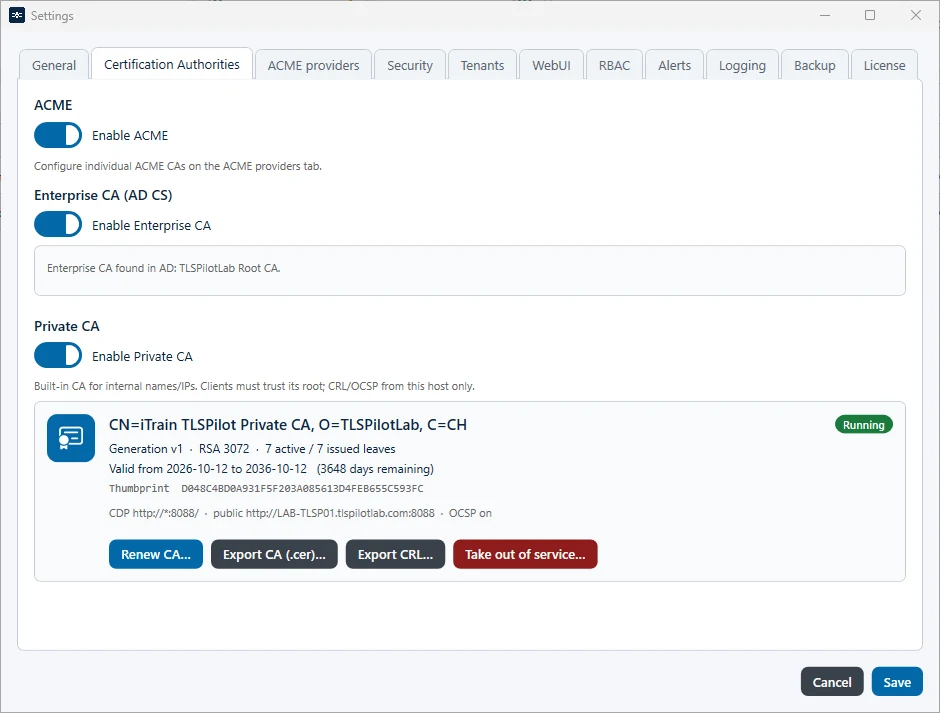The height and width of the screenshot is (713, 940).
Task: Open the Alerts tab
Action: click(674, 65)
